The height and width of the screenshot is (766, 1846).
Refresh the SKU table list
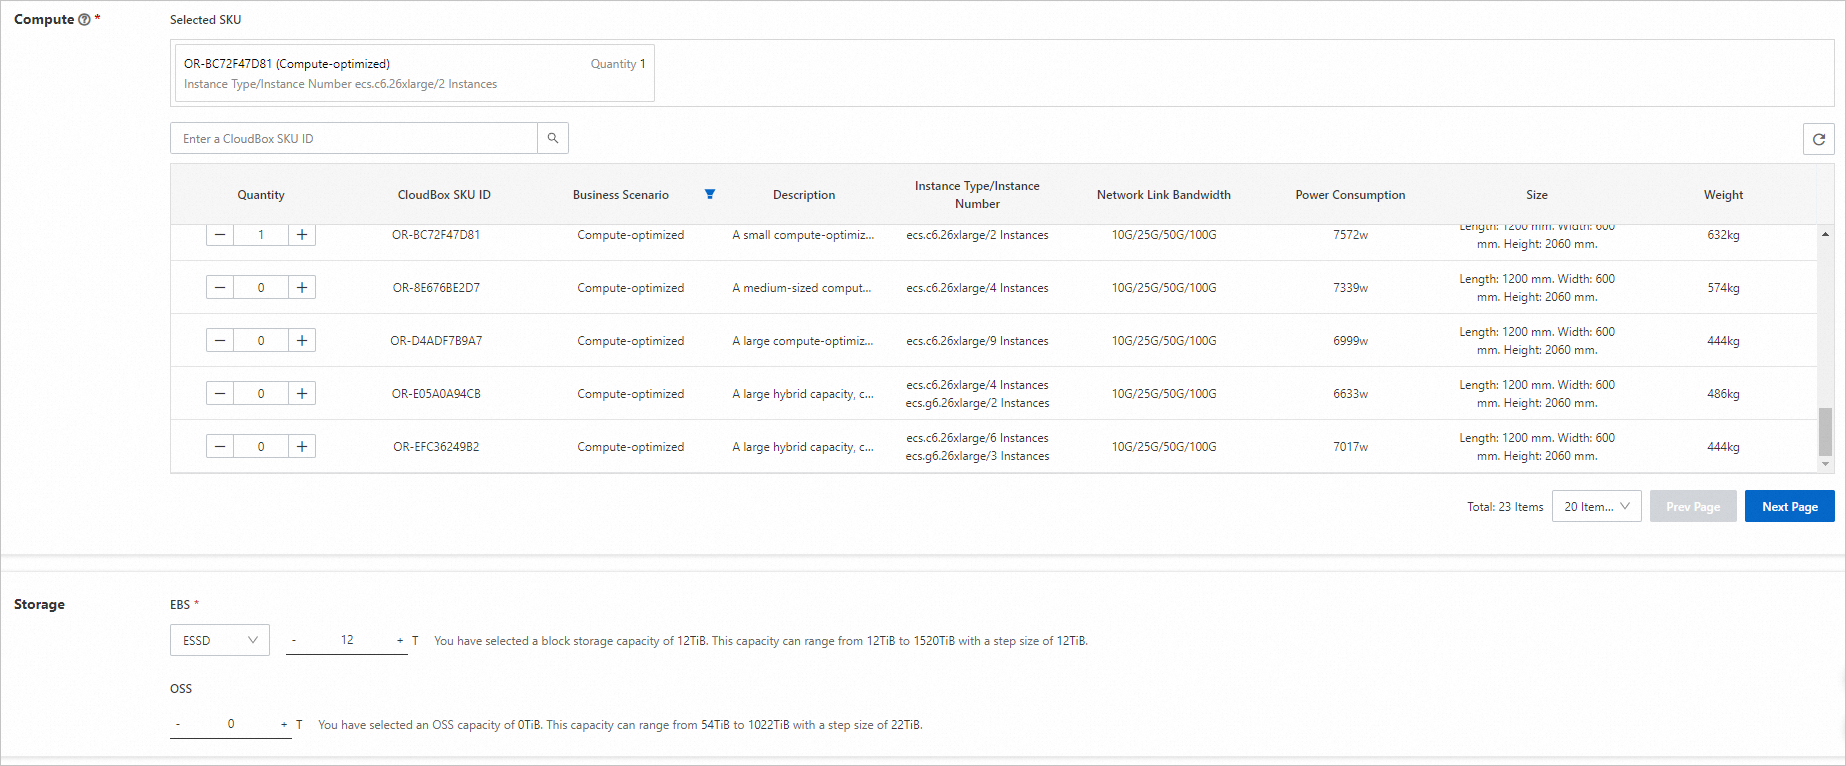(1819, 139)
